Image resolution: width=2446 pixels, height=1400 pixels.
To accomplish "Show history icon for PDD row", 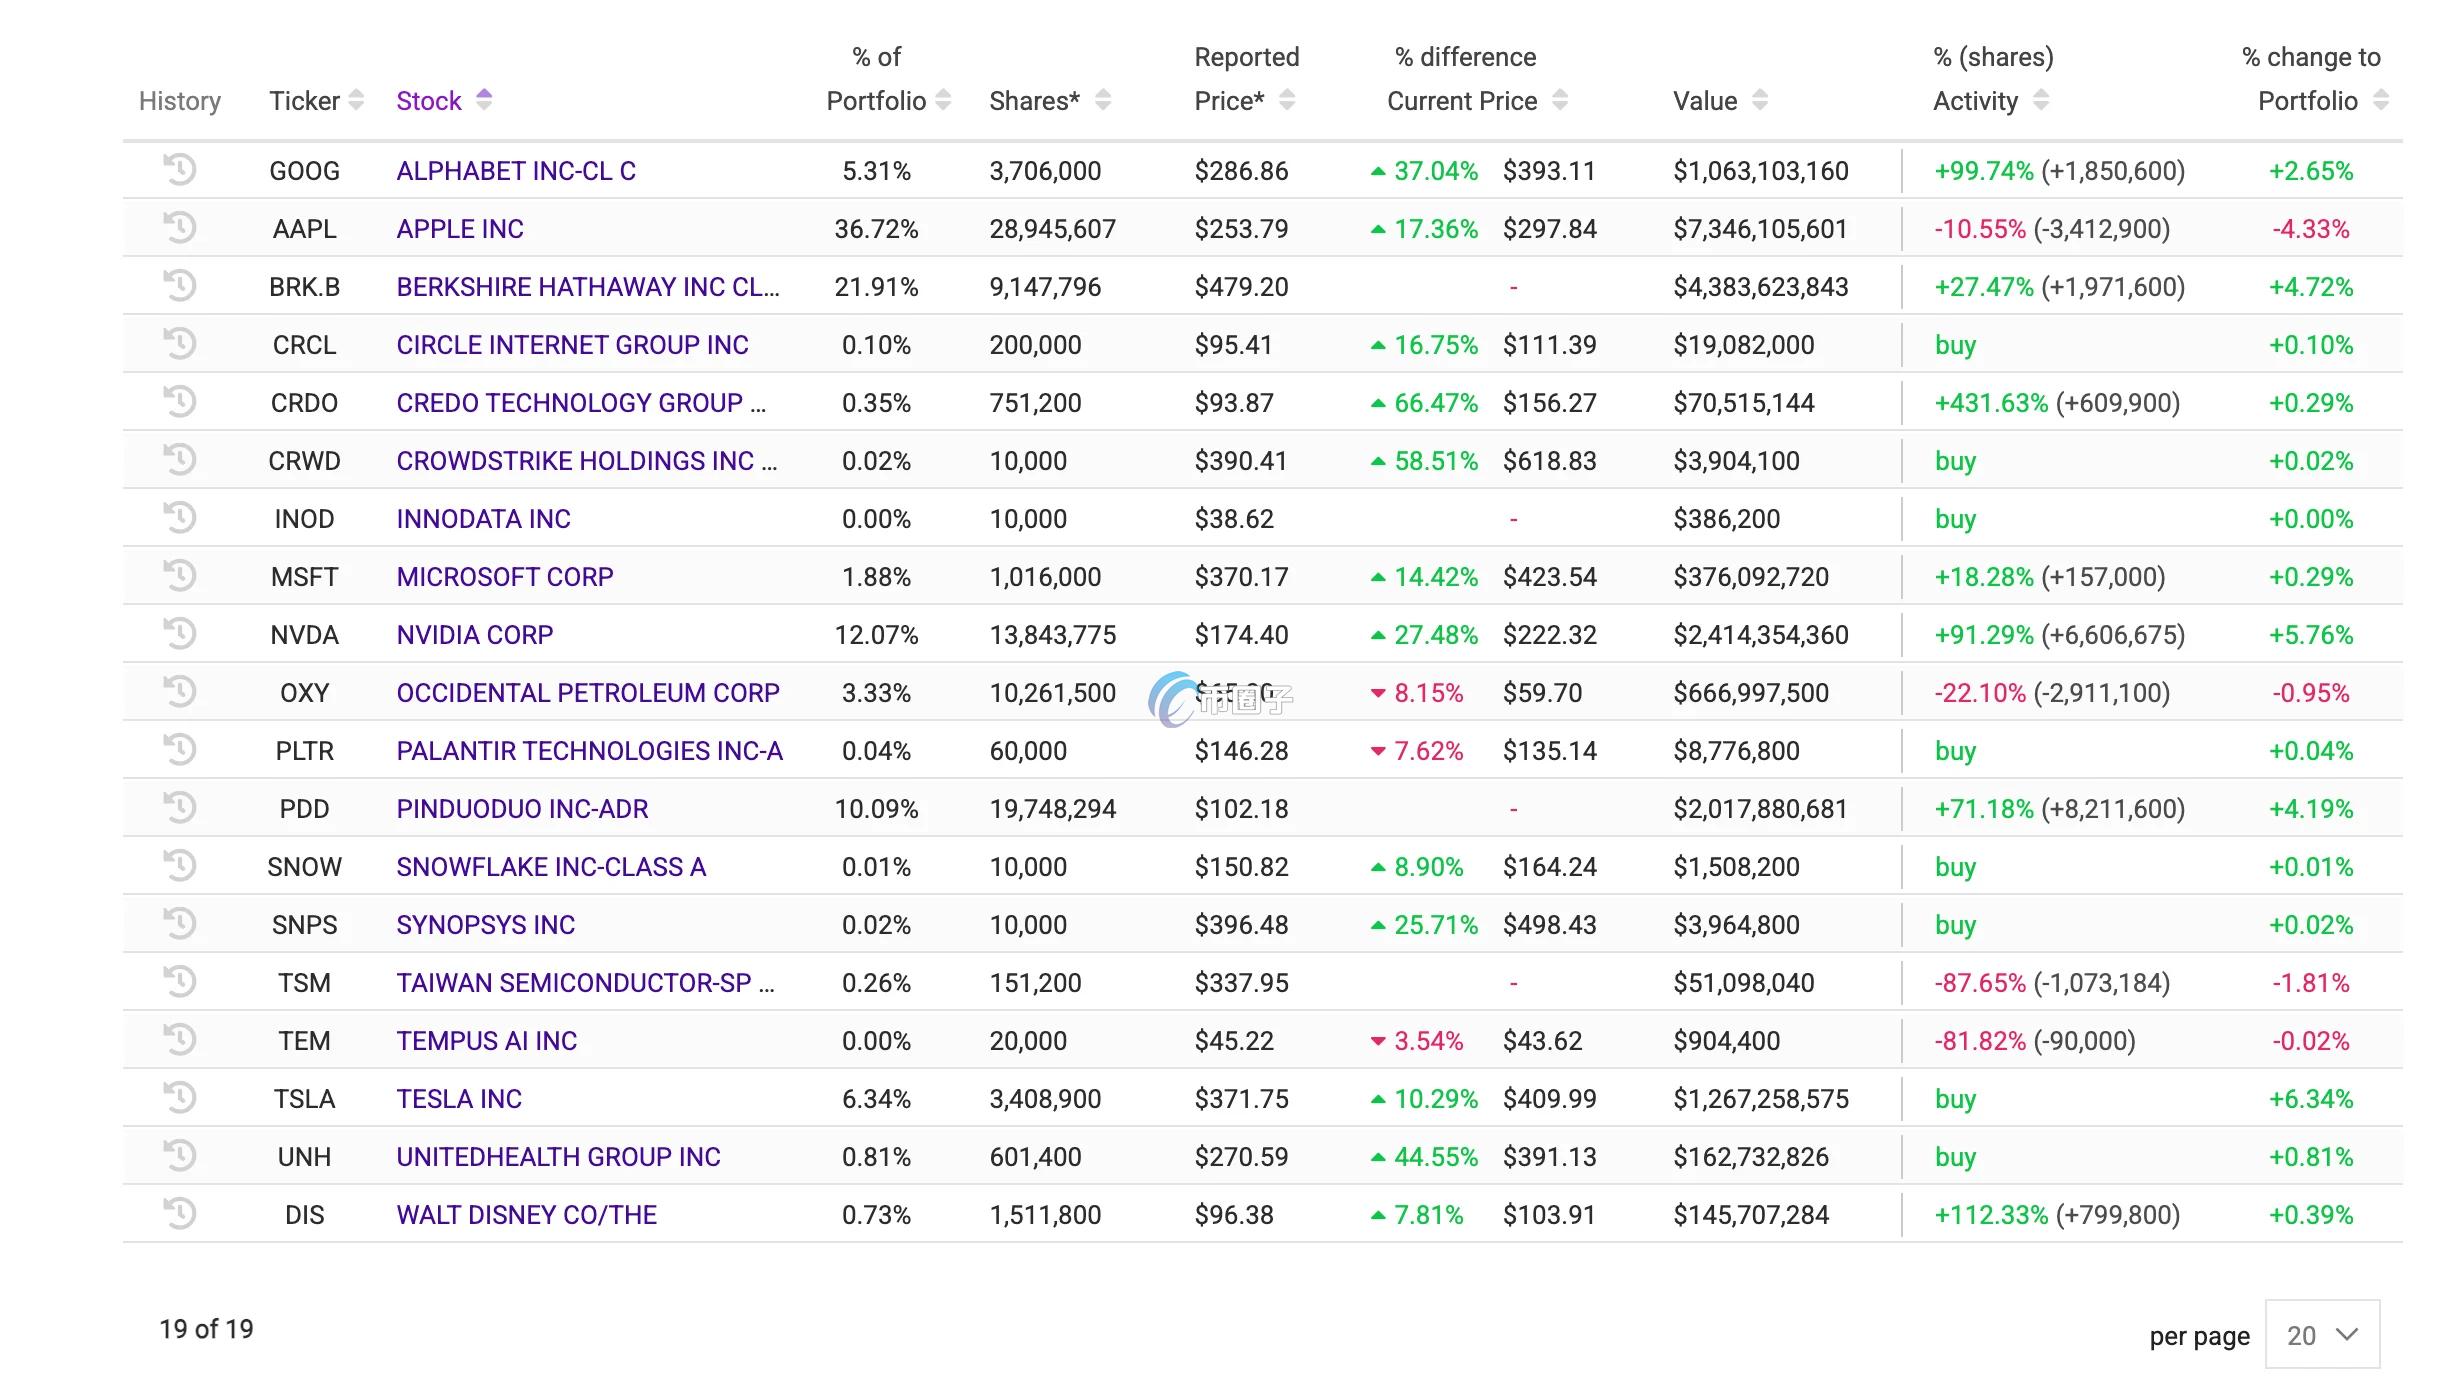I will pyautogui.click(x=179, y=807).
